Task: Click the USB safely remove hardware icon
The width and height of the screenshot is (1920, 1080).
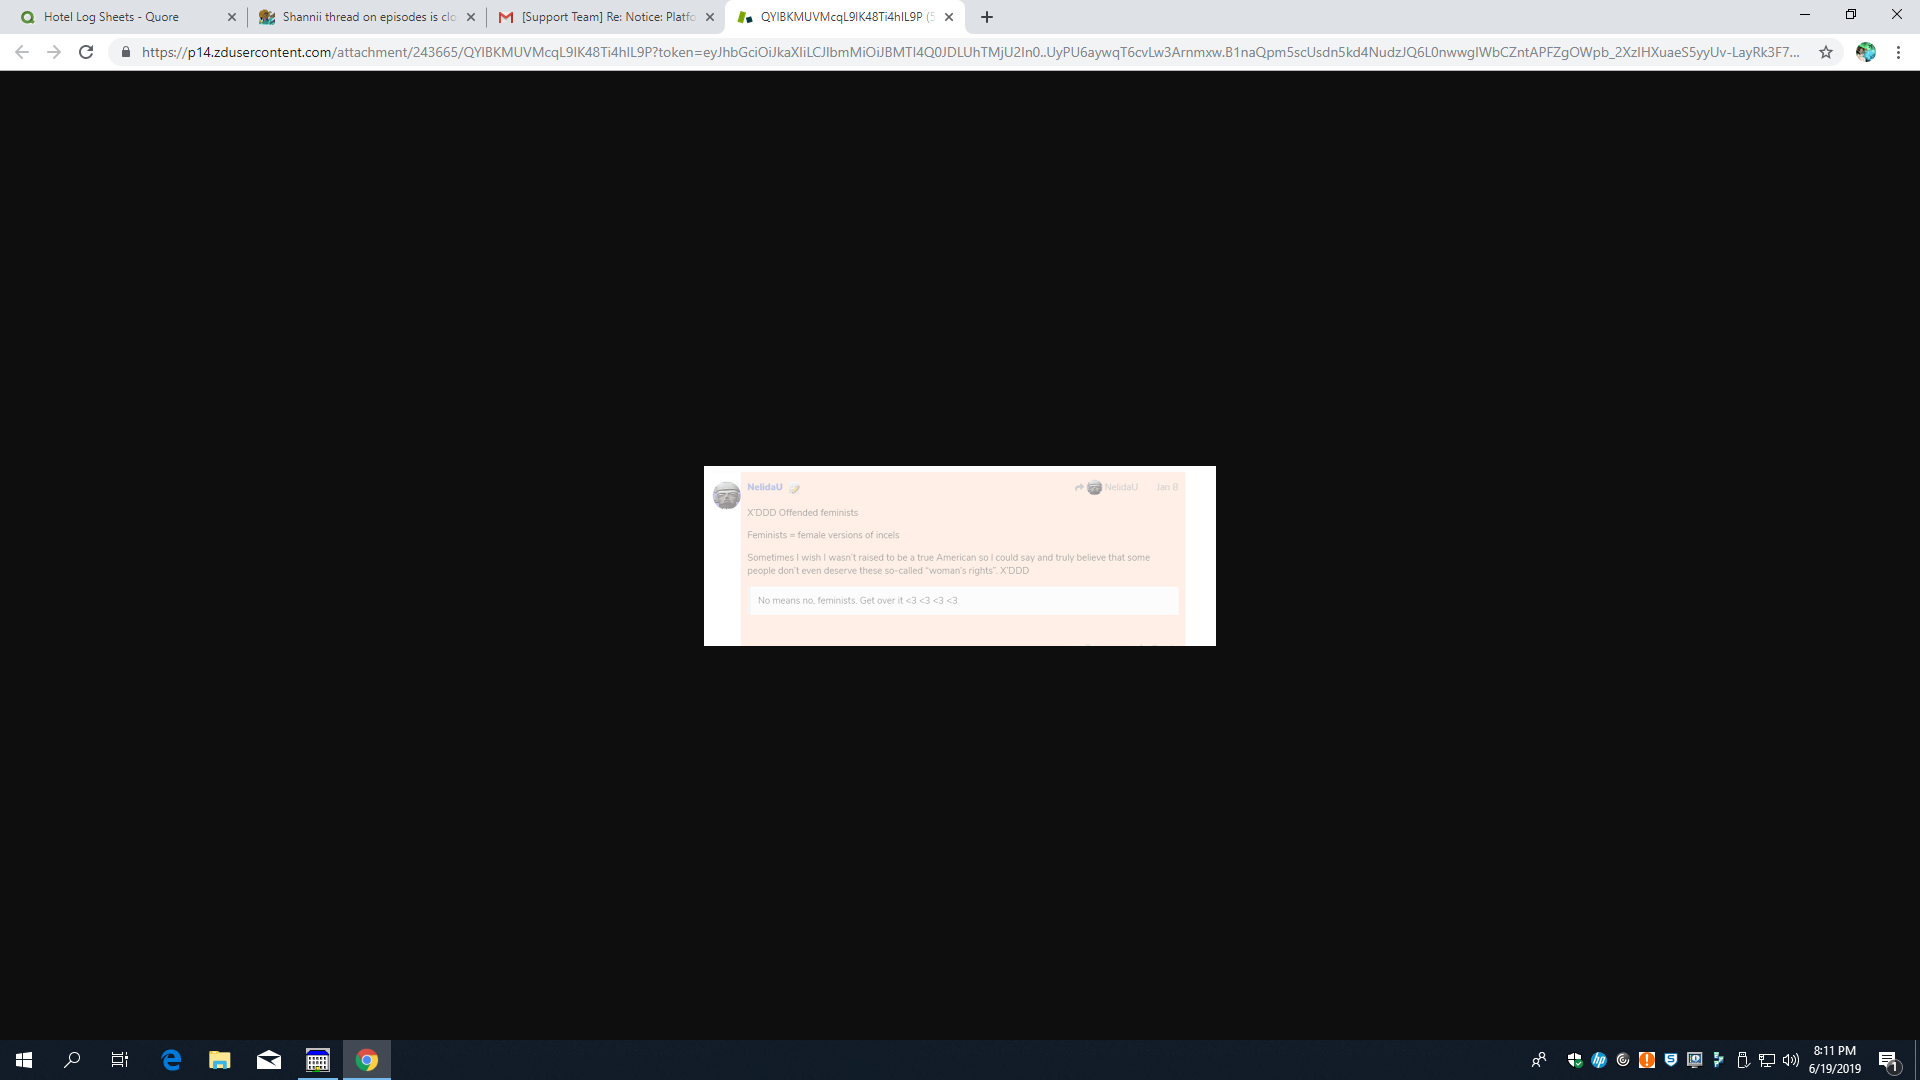Action: click(x=1743, y=1060)
